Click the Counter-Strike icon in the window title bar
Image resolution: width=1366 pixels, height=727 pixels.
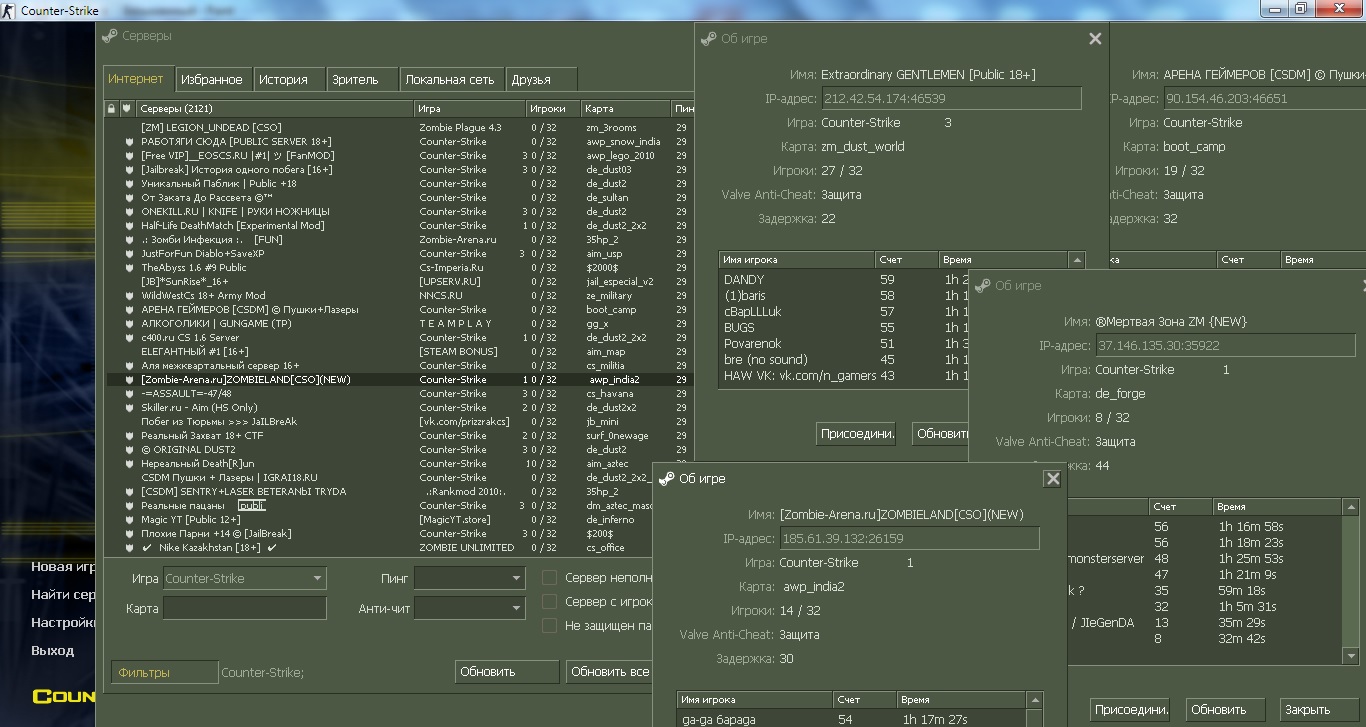click(x=10, y=10)
